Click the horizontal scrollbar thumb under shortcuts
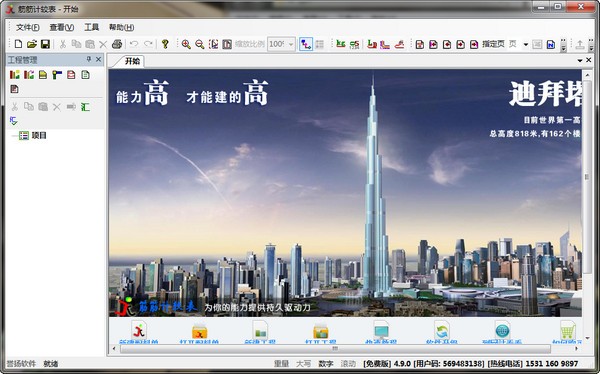Image resolution: width=600 pixels, height=374 pixels. click(335, 349)
